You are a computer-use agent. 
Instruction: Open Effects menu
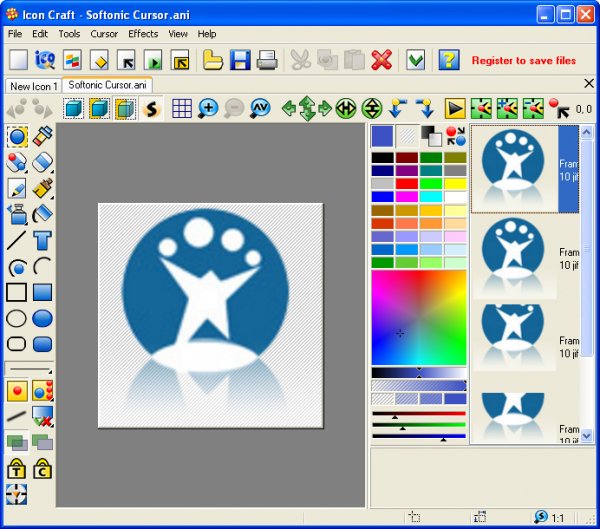tap(143, 34)
